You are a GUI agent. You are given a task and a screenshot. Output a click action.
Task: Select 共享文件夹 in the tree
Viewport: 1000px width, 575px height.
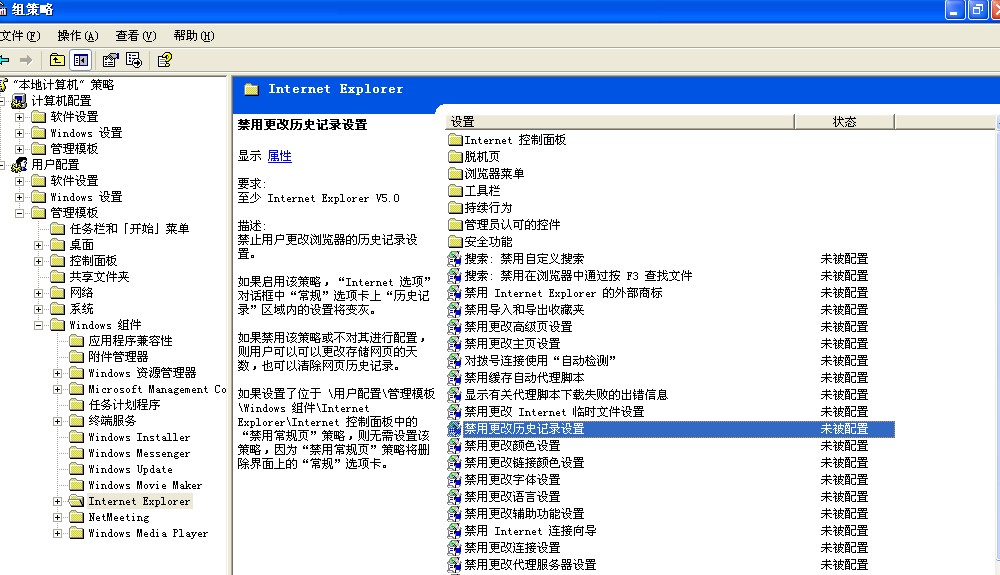click(99, 277)
